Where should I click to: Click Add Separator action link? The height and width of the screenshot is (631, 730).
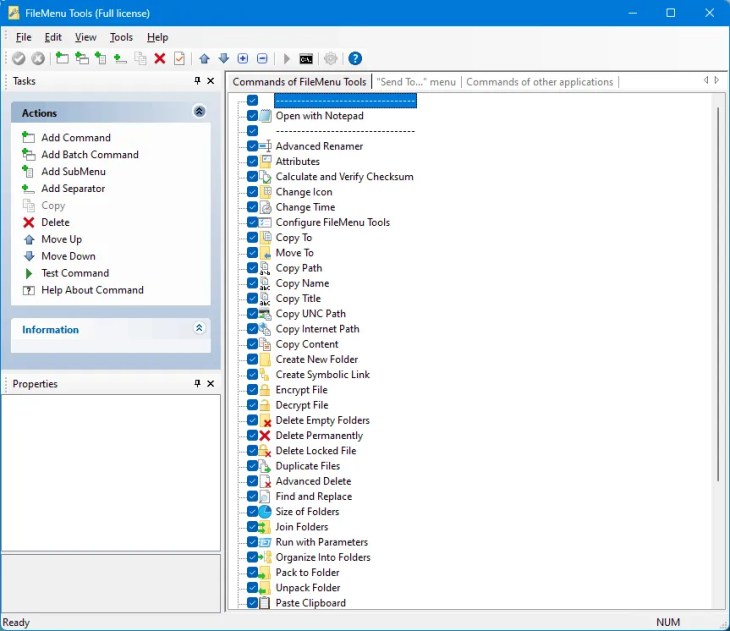pos(73,189)
